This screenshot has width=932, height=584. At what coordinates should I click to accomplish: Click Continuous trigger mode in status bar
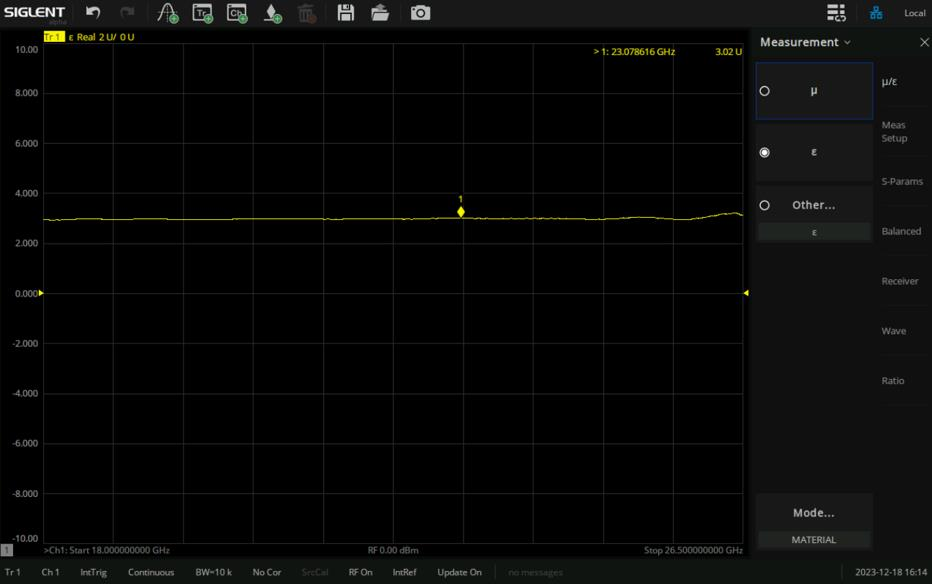click(151, 572)
